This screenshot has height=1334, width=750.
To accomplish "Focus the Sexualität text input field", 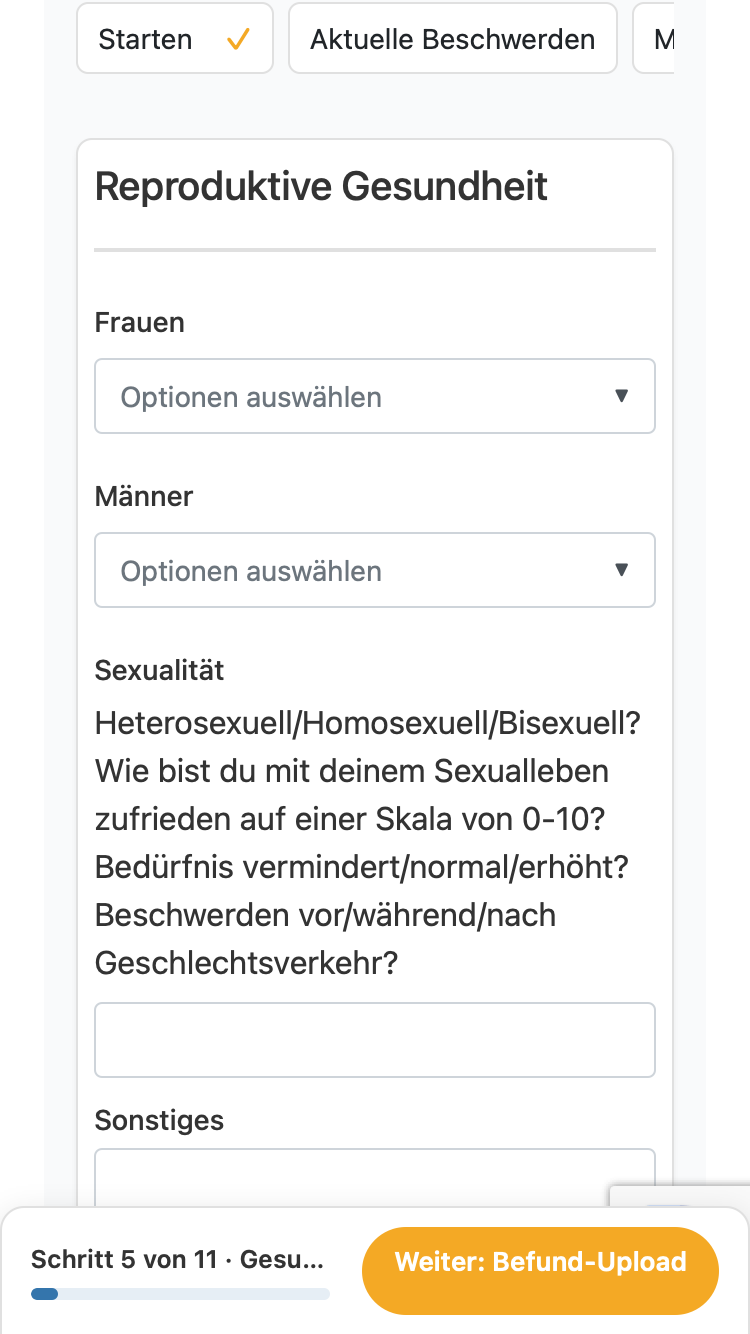I will point(375,1040).
